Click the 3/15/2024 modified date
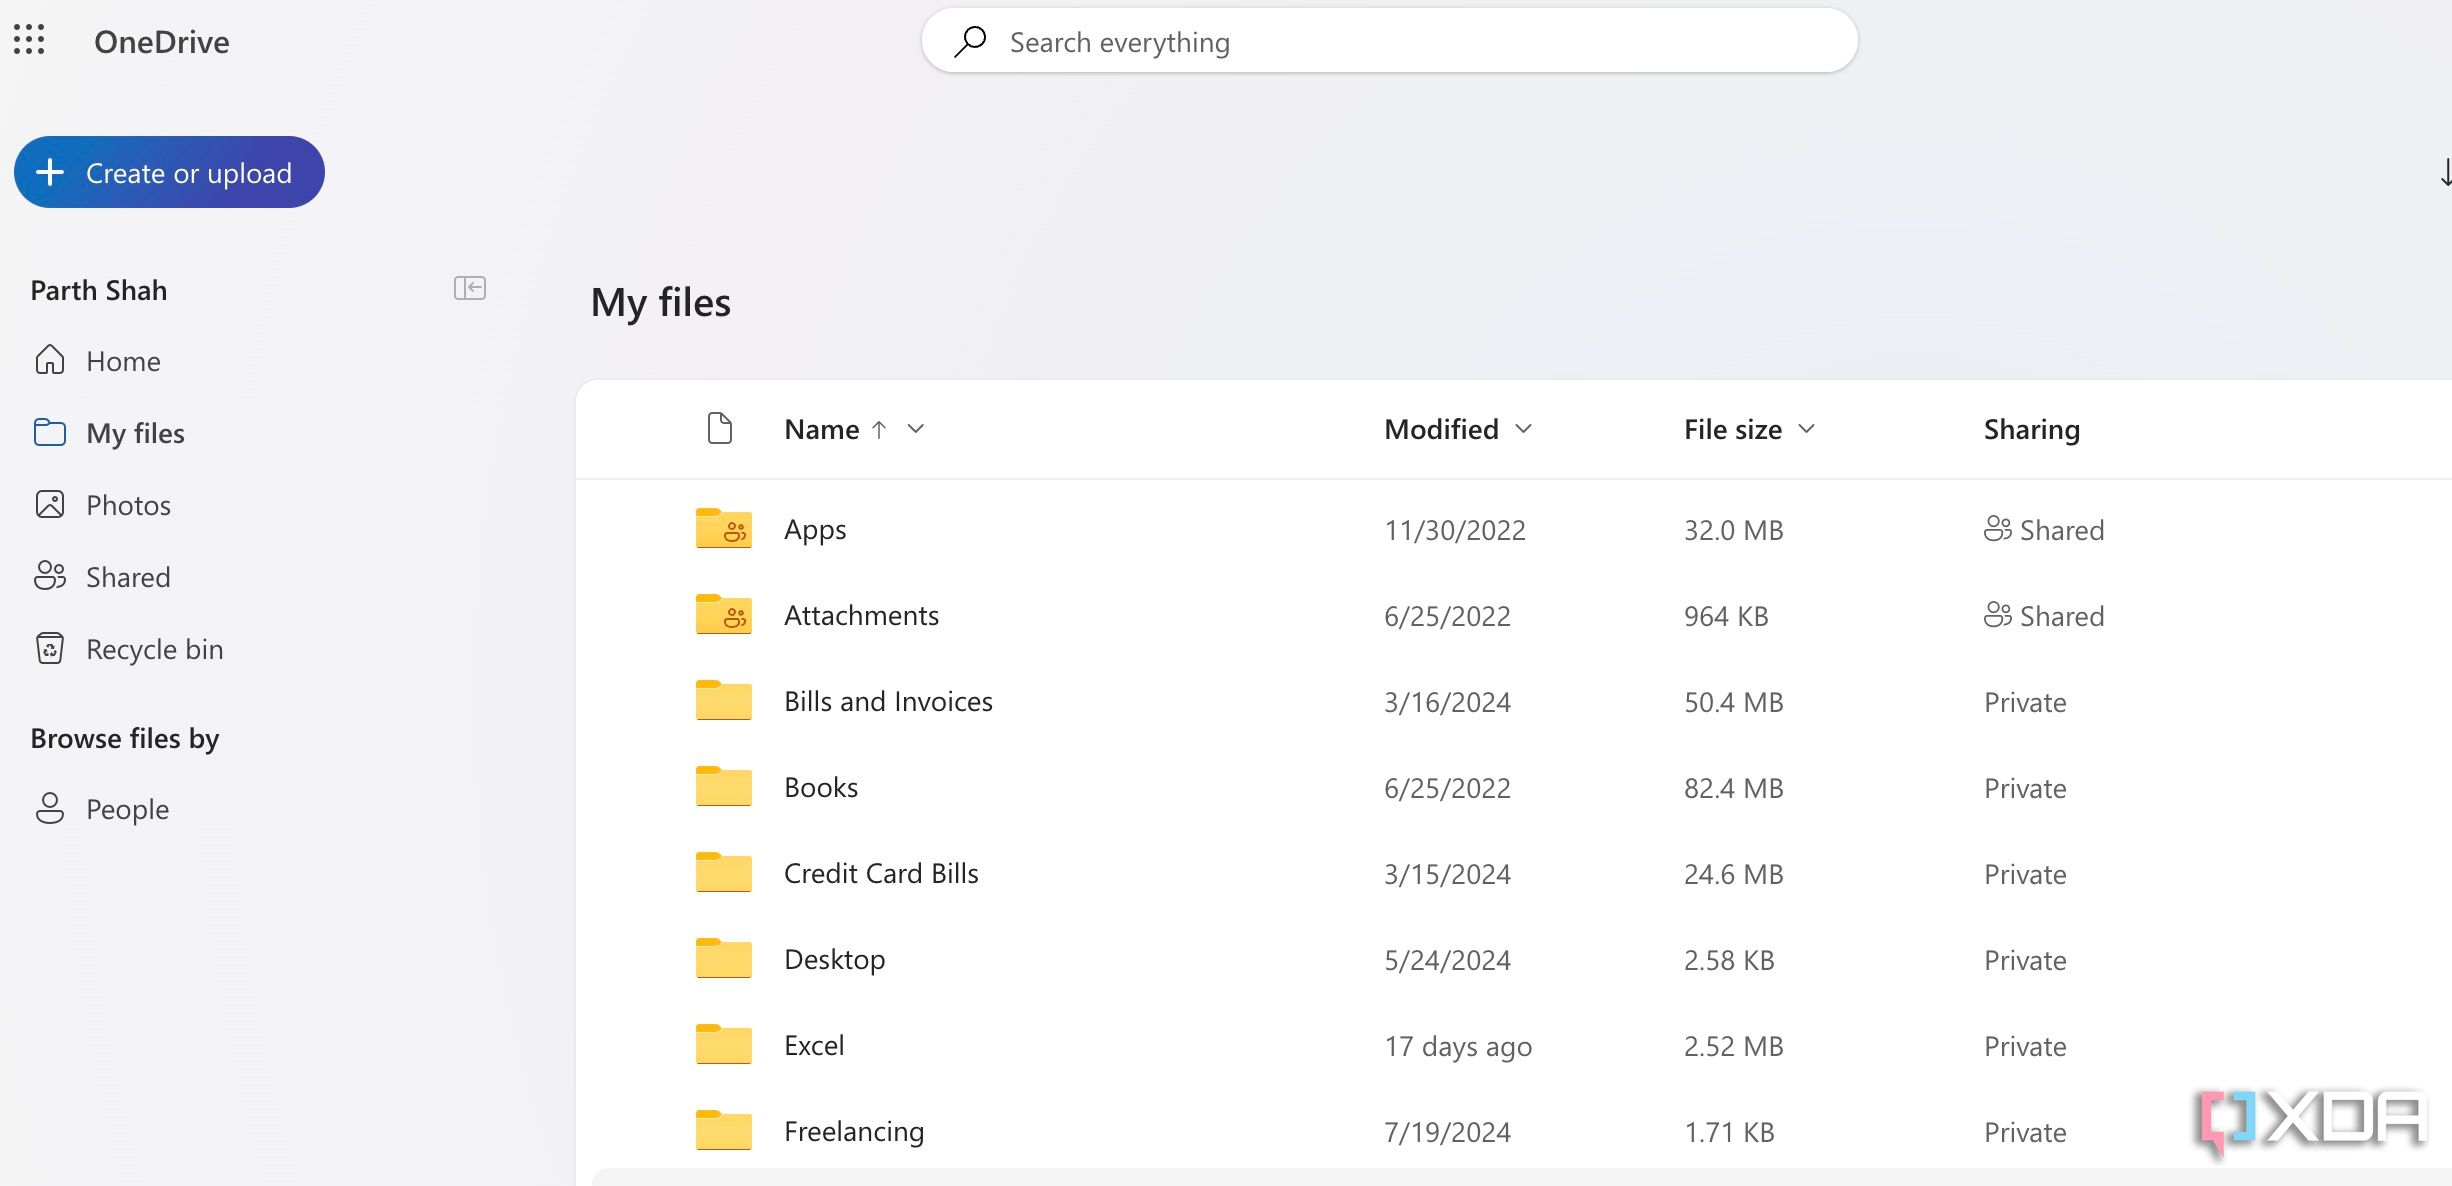This screenshot has height=1186, width=2452. coord(1447,874)
